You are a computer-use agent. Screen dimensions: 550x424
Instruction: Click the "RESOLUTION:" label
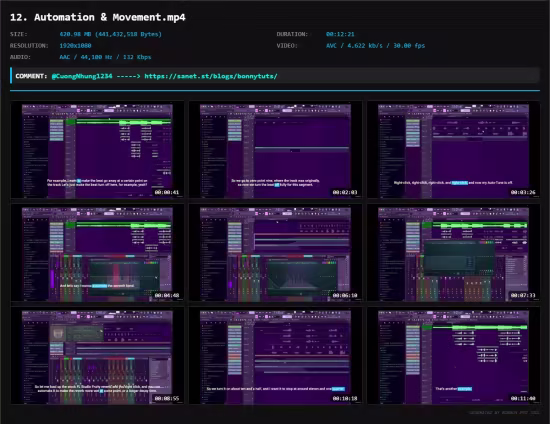click(x=29, y=46)
